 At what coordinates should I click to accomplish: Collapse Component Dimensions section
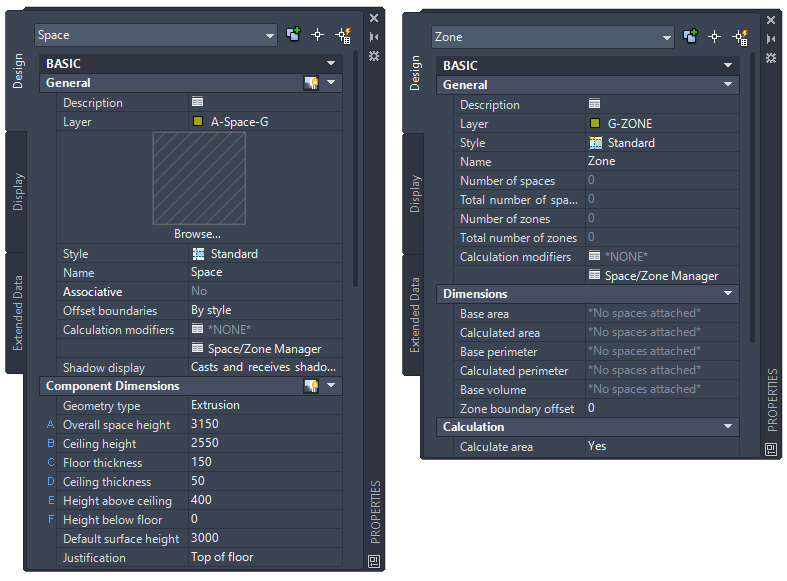tap(331, 385)
